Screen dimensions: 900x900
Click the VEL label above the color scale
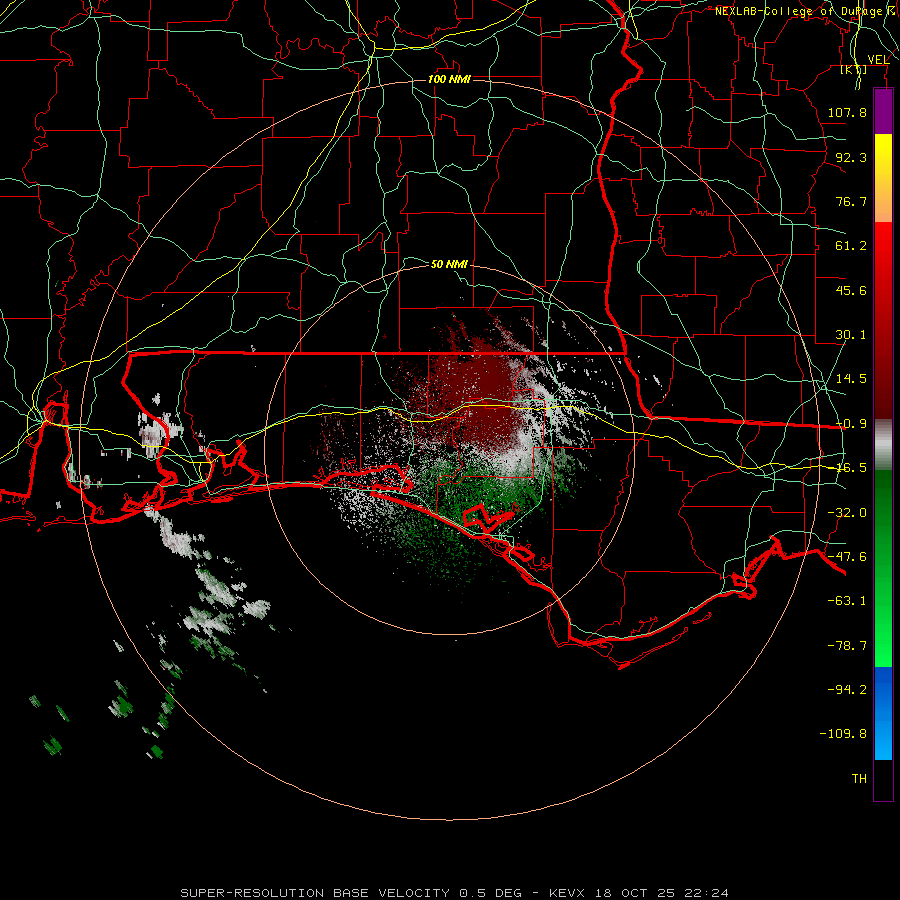click(x=878, y=60)
